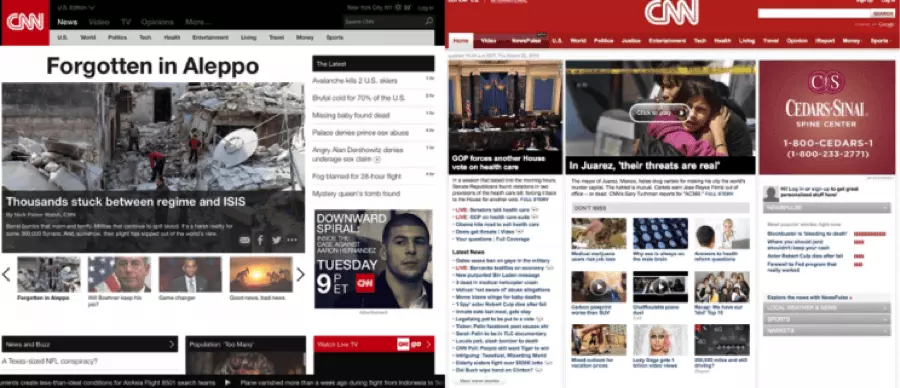900x388 pixels.
Task: Click the user avatar icon beside Log in or sign up
Action: (x=771, y=193)
